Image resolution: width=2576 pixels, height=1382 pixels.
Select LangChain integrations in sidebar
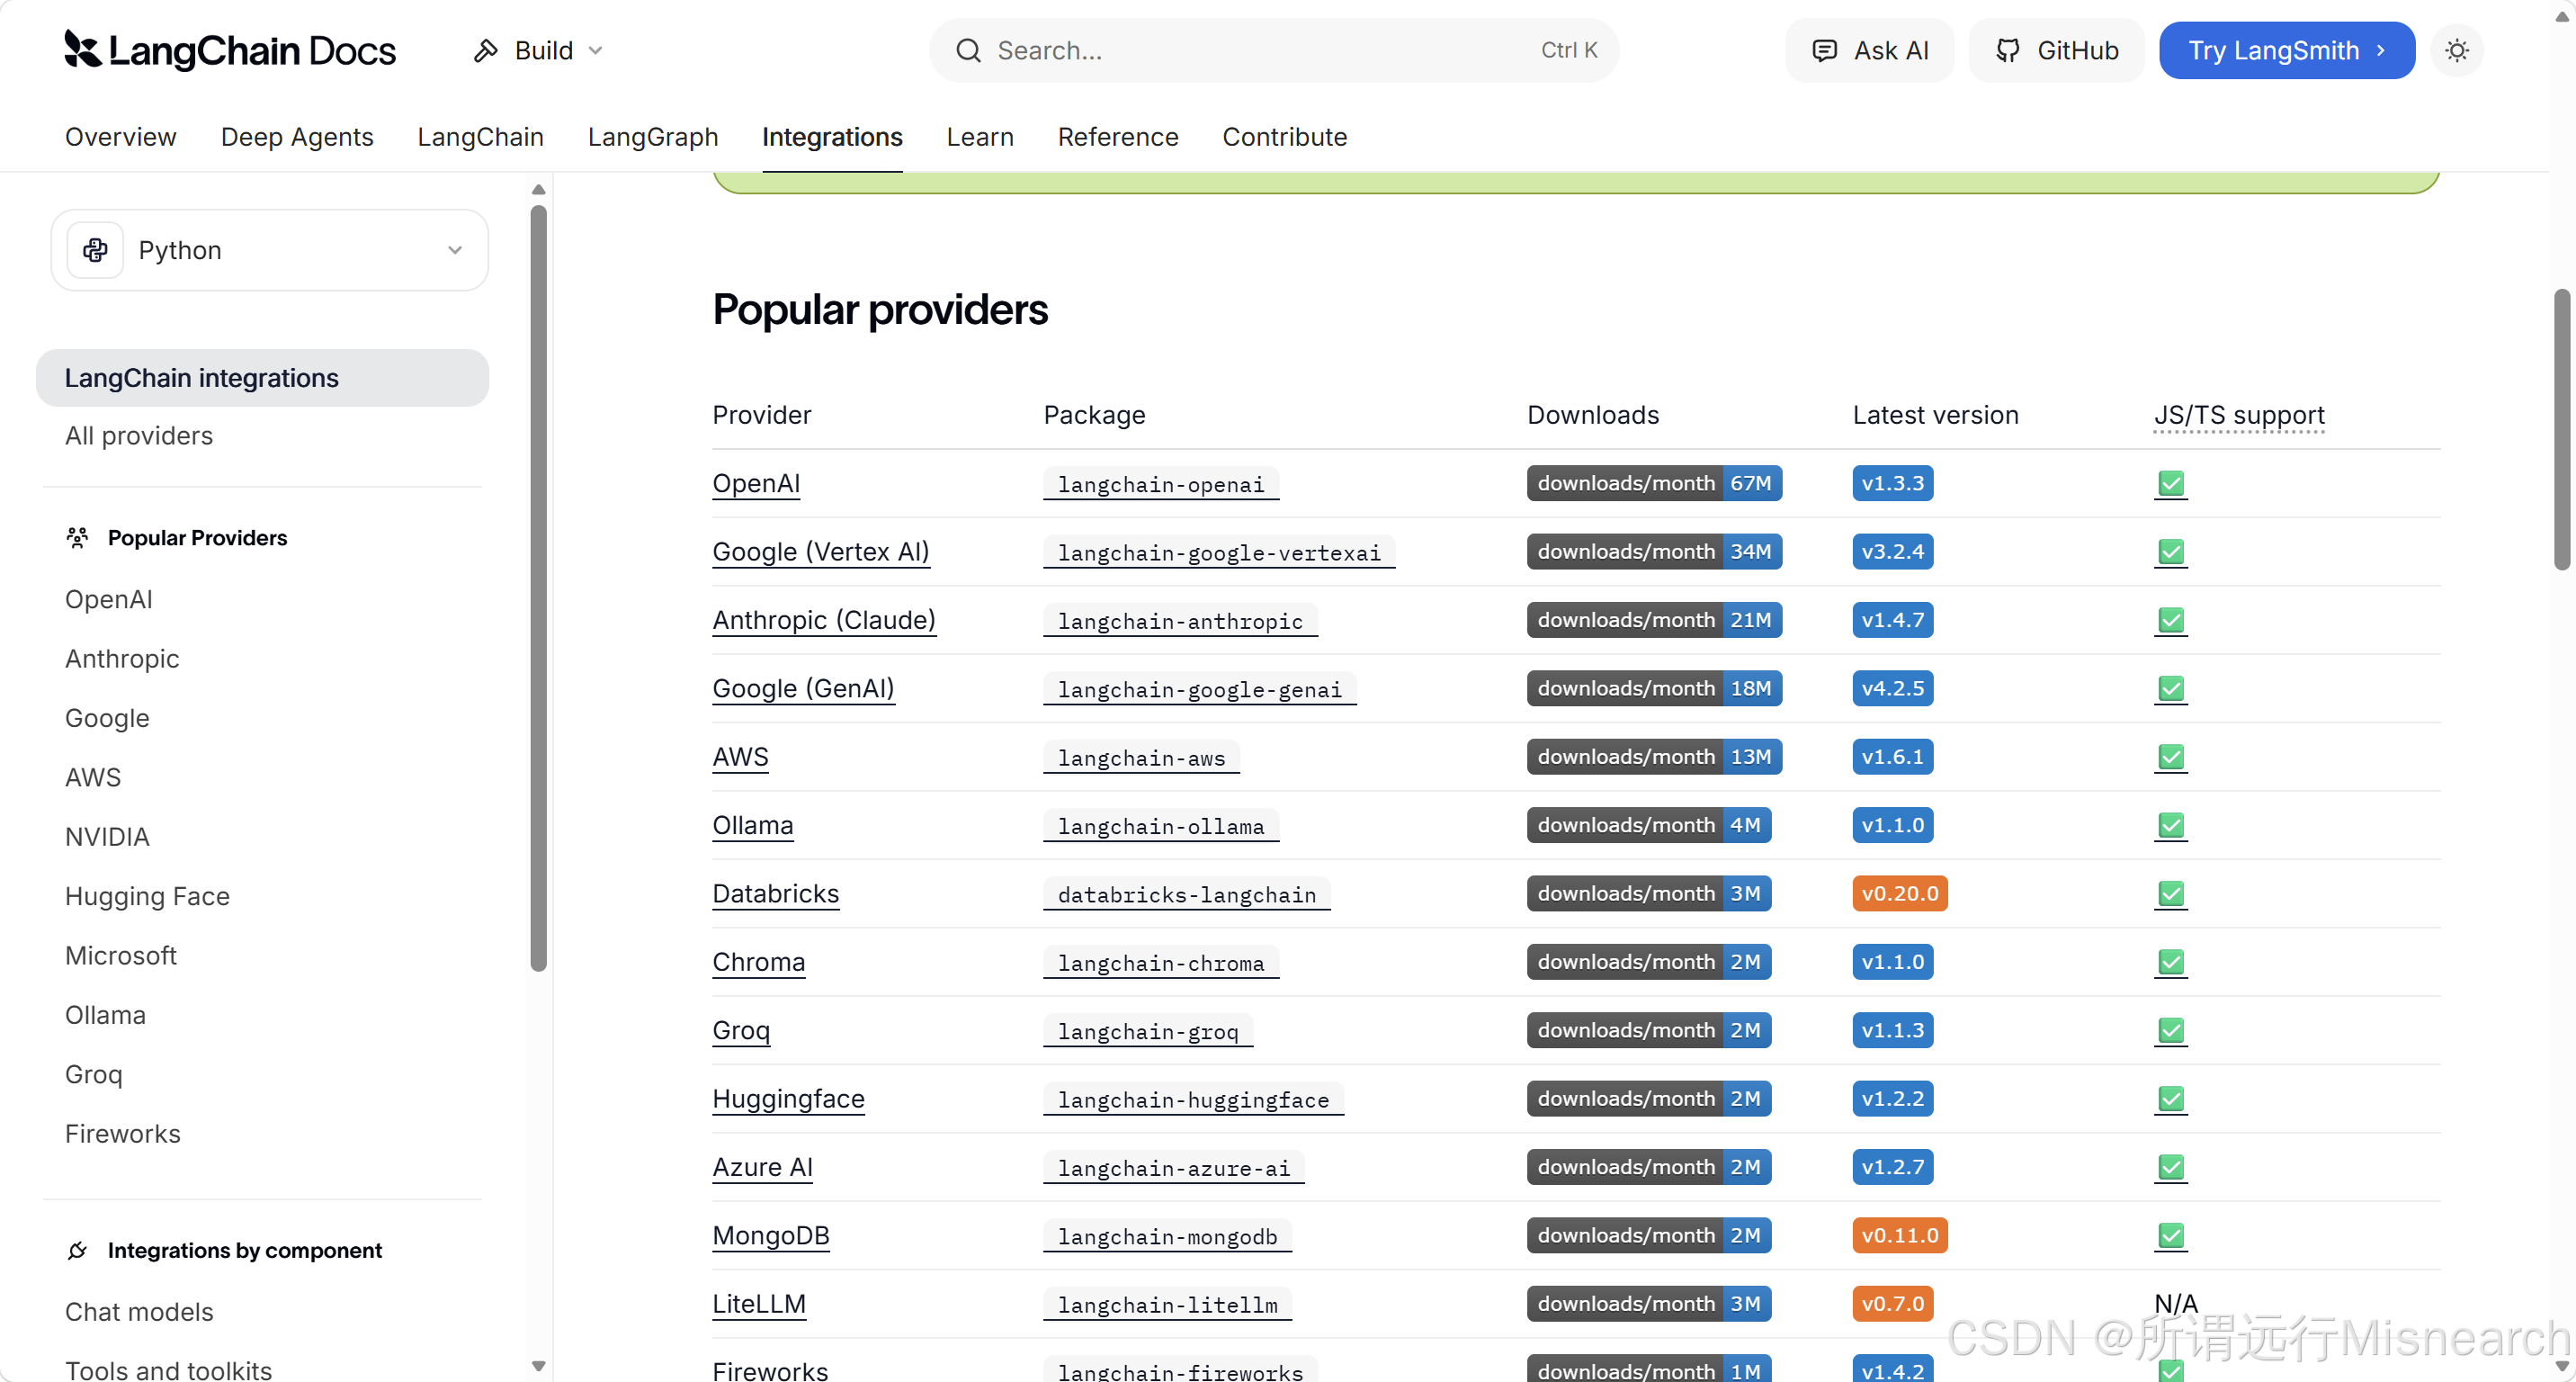point(262,378)
